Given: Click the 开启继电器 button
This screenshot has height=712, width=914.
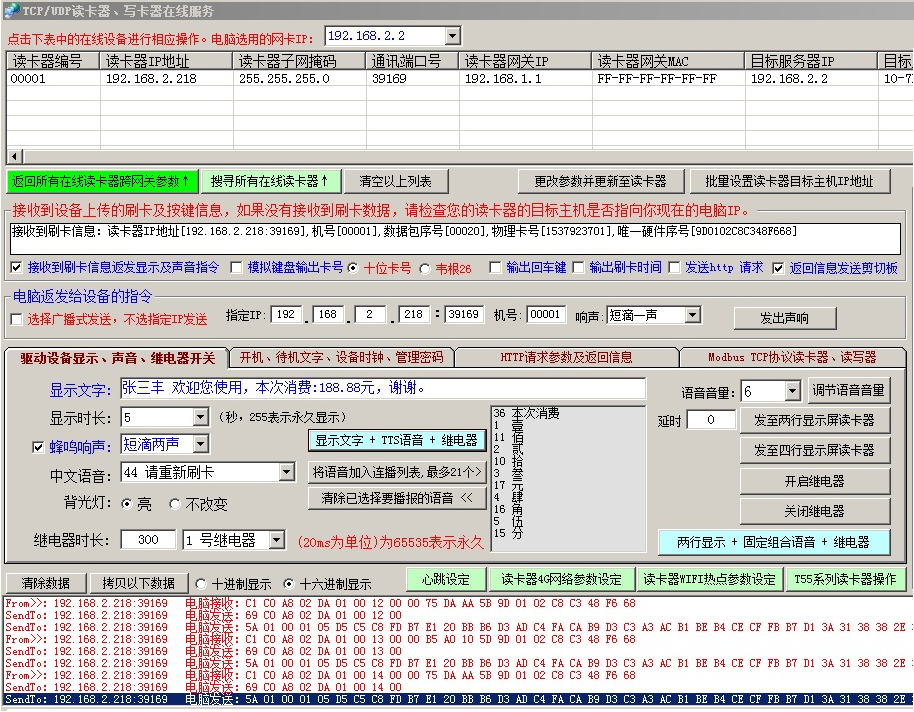Looking at the screenshot, I should click(x=814, y=481).
